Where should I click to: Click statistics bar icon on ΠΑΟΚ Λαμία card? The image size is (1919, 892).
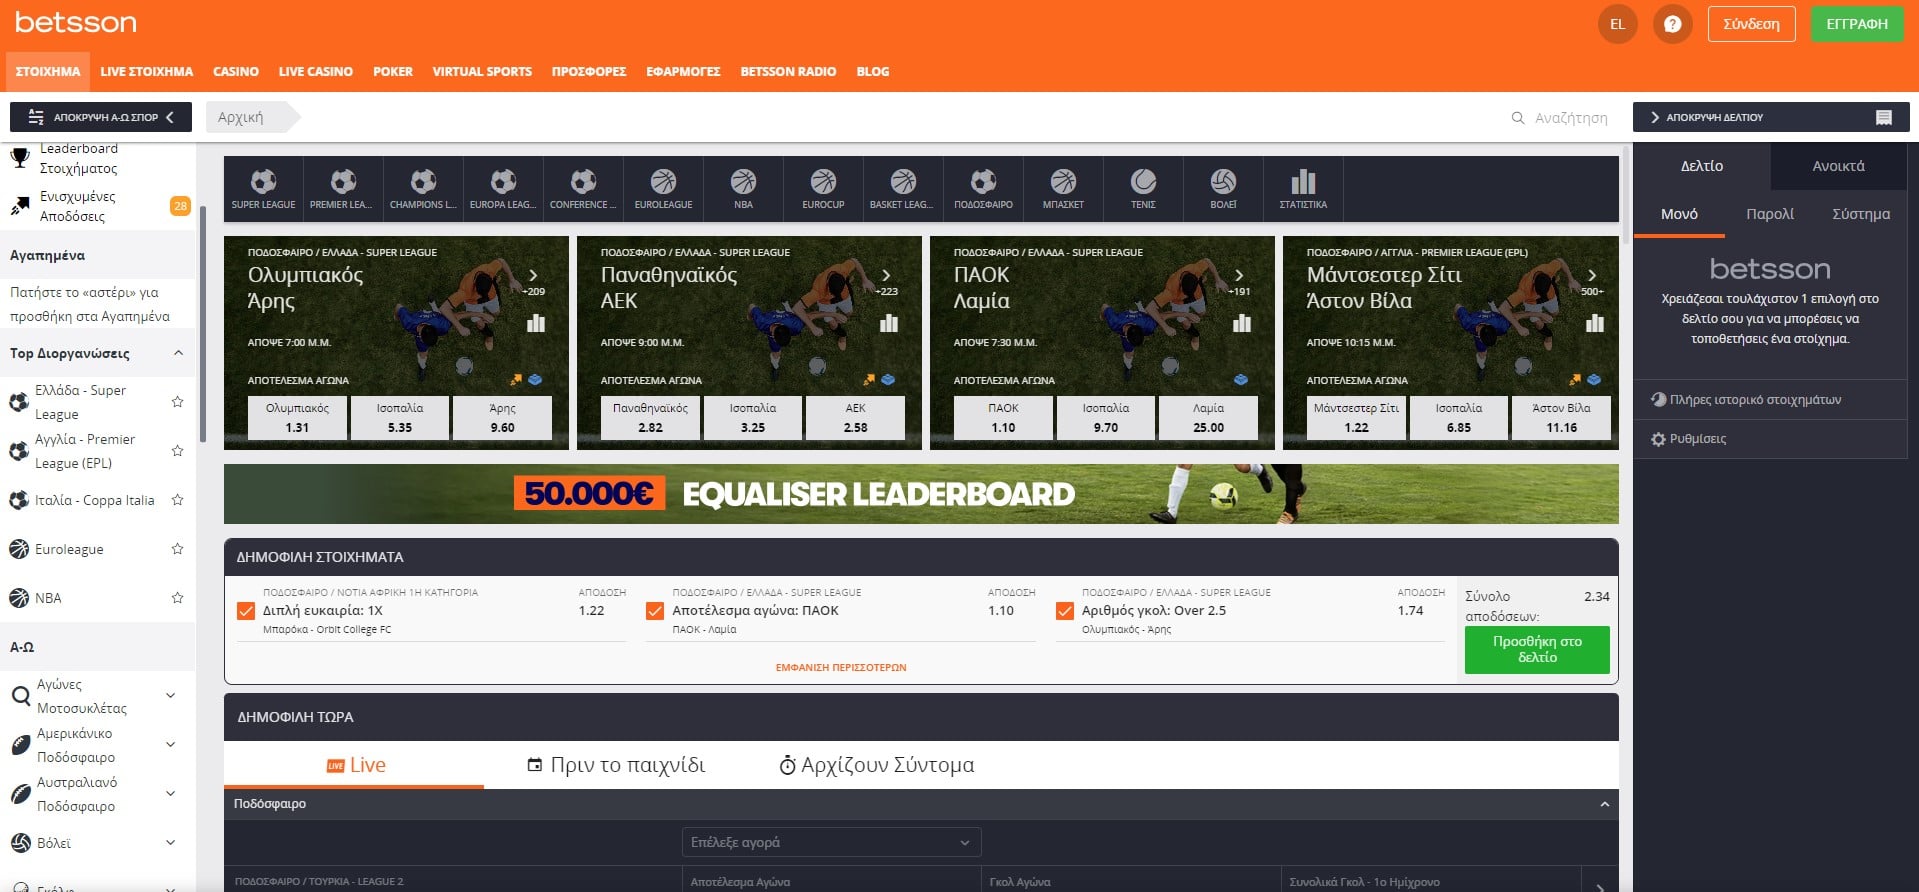(1242, 323)
